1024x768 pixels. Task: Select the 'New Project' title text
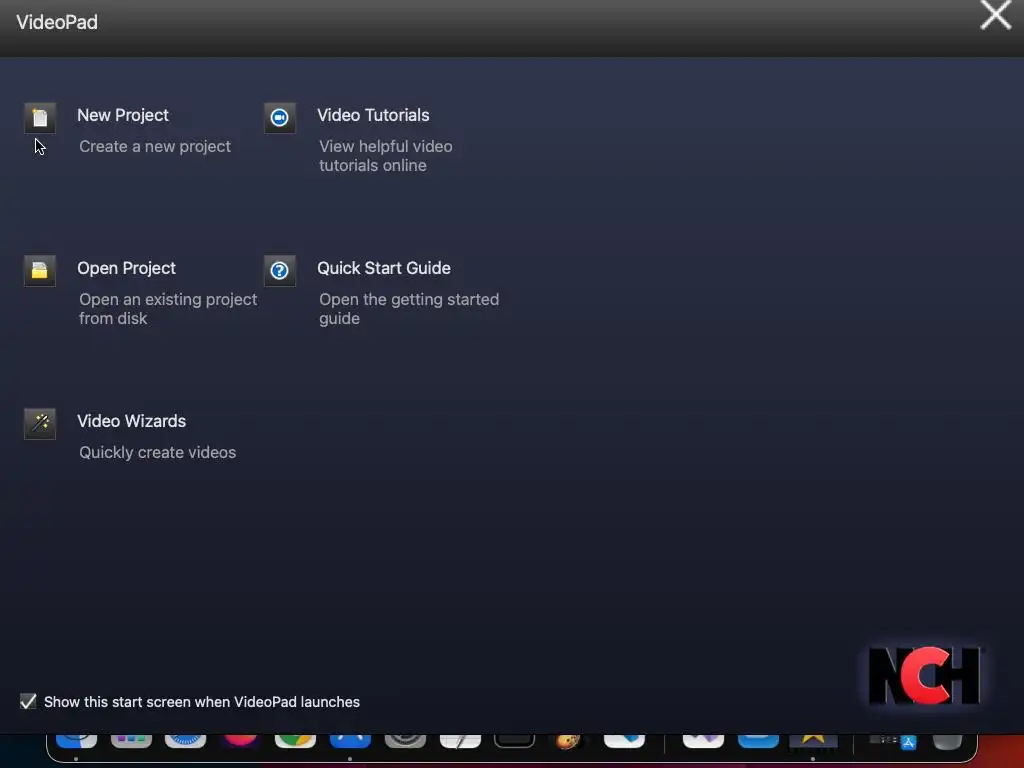(123, 115)
